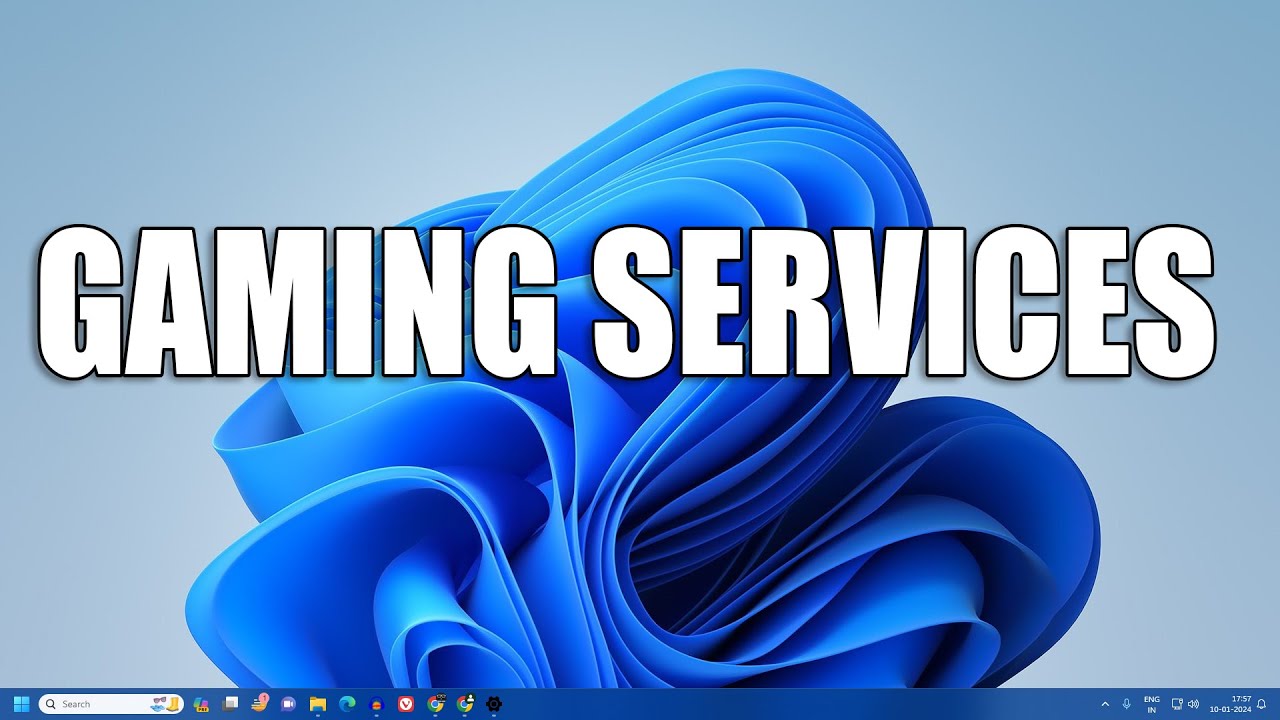1280x720 pixels.
Task: Open the notification bell
Action: coord(1261,704)
